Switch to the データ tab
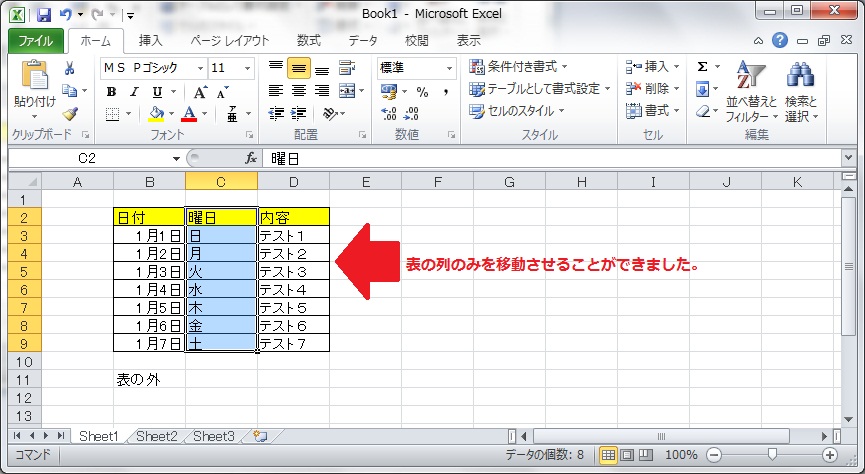The height and width of the screenshot is (474, 865). pos(363,41)
